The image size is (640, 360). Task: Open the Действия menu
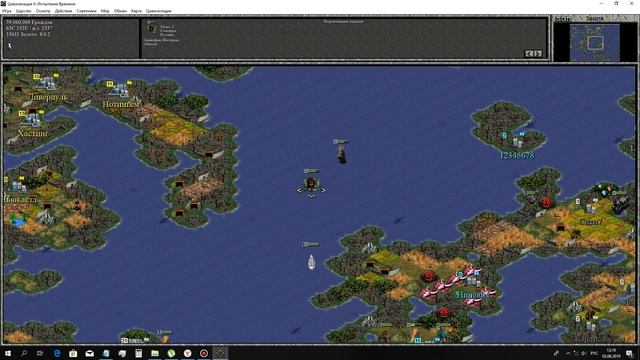click(63, 11)
